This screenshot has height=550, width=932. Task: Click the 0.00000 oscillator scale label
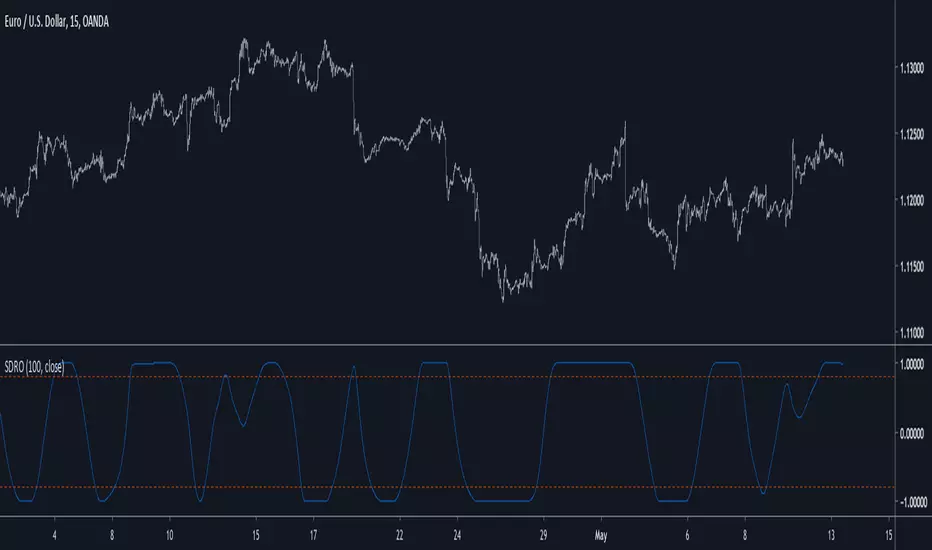pos(912,433)
